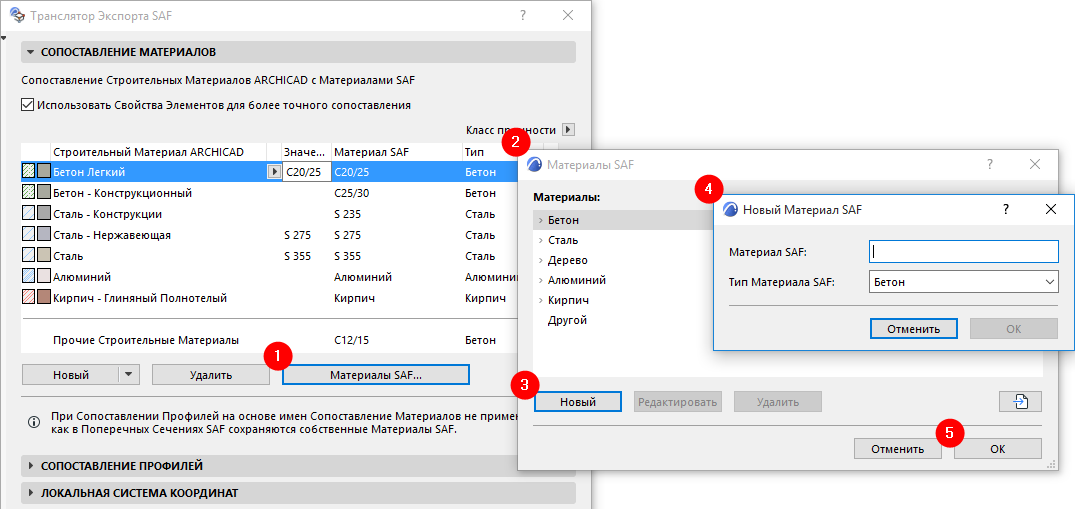Expand the Дерево materials tree node
The image size is (1075, 509).
point(540,260)
